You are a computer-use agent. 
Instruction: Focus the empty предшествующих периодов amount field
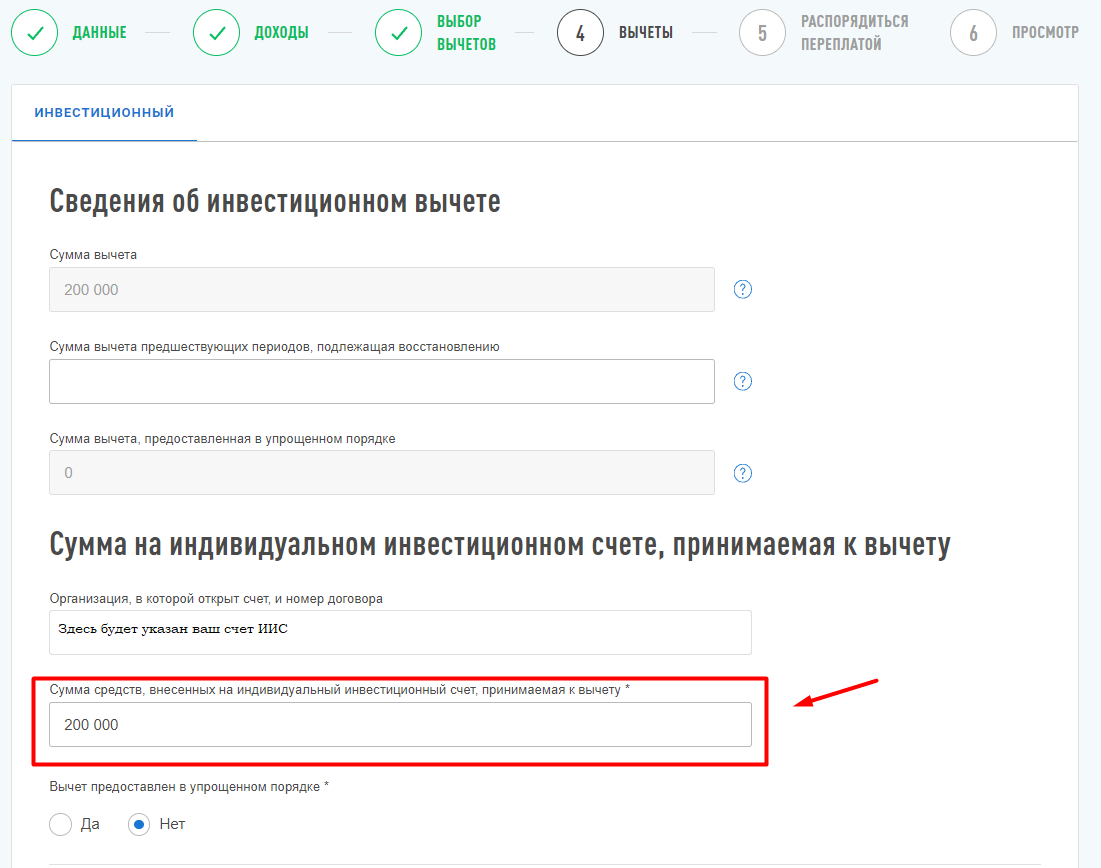382,381
